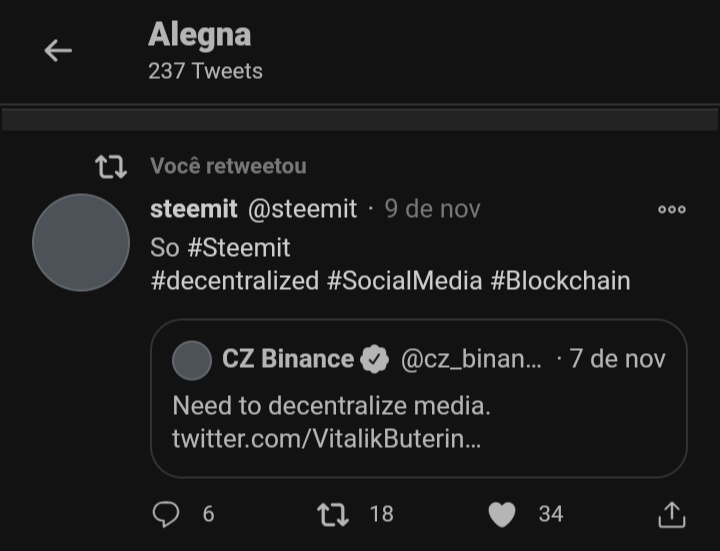Screen dimensions: 720x551
Task: Open the #SocialMedia hashtag
Action: click(405, 281)
